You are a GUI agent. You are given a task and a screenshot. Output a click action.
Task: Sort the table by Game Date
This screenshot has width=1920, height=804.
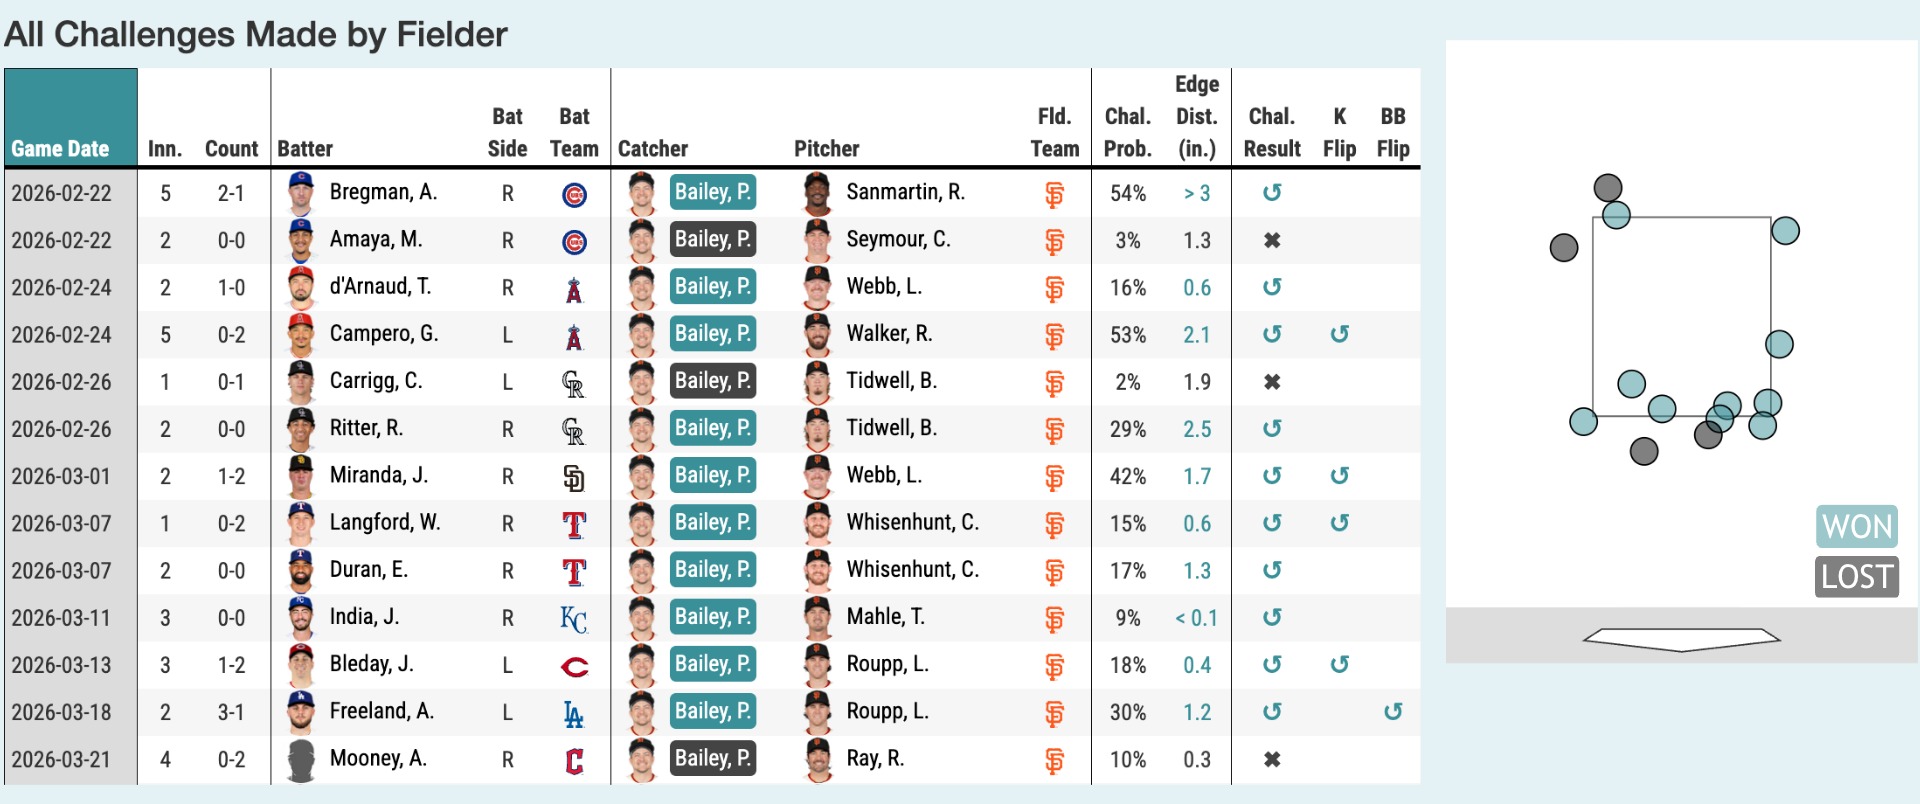[x=60, y=149]
